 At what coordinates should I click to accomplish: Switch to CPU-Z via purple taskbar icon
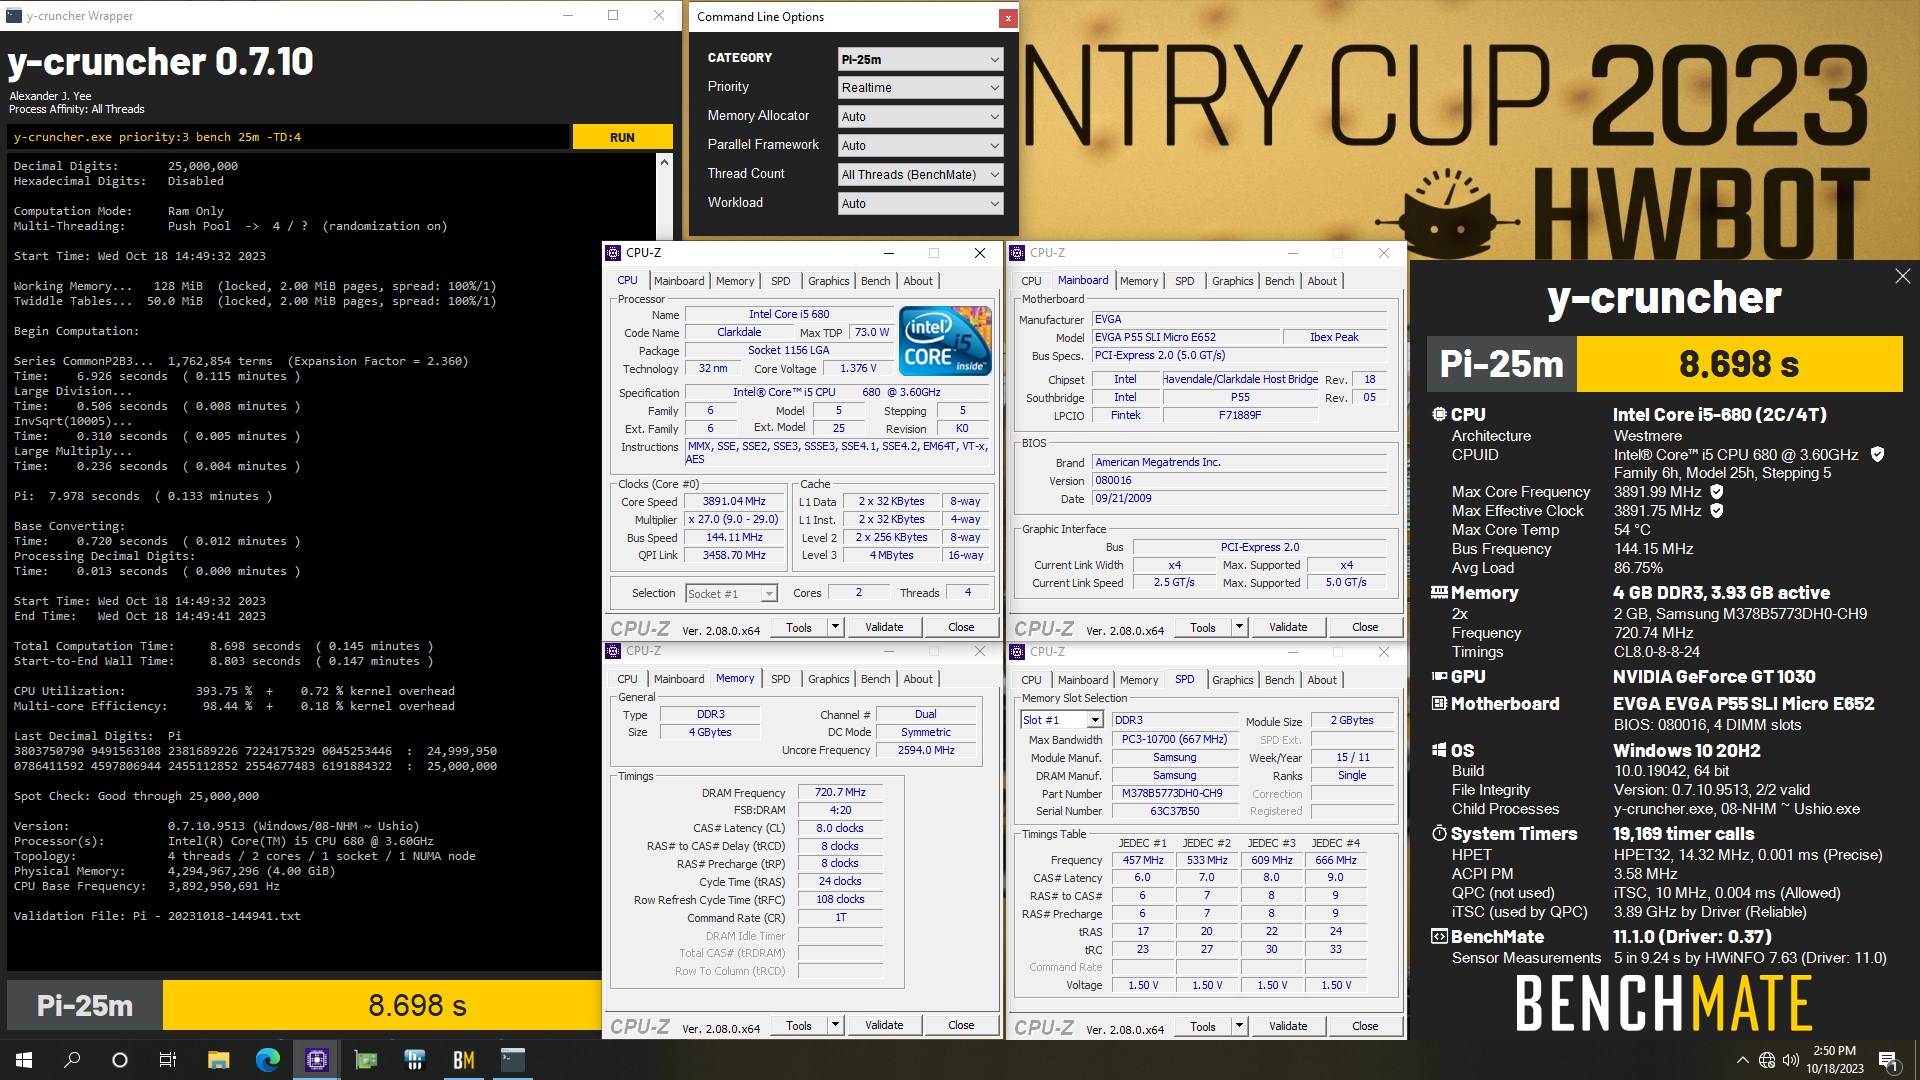tap(316, 1060)
